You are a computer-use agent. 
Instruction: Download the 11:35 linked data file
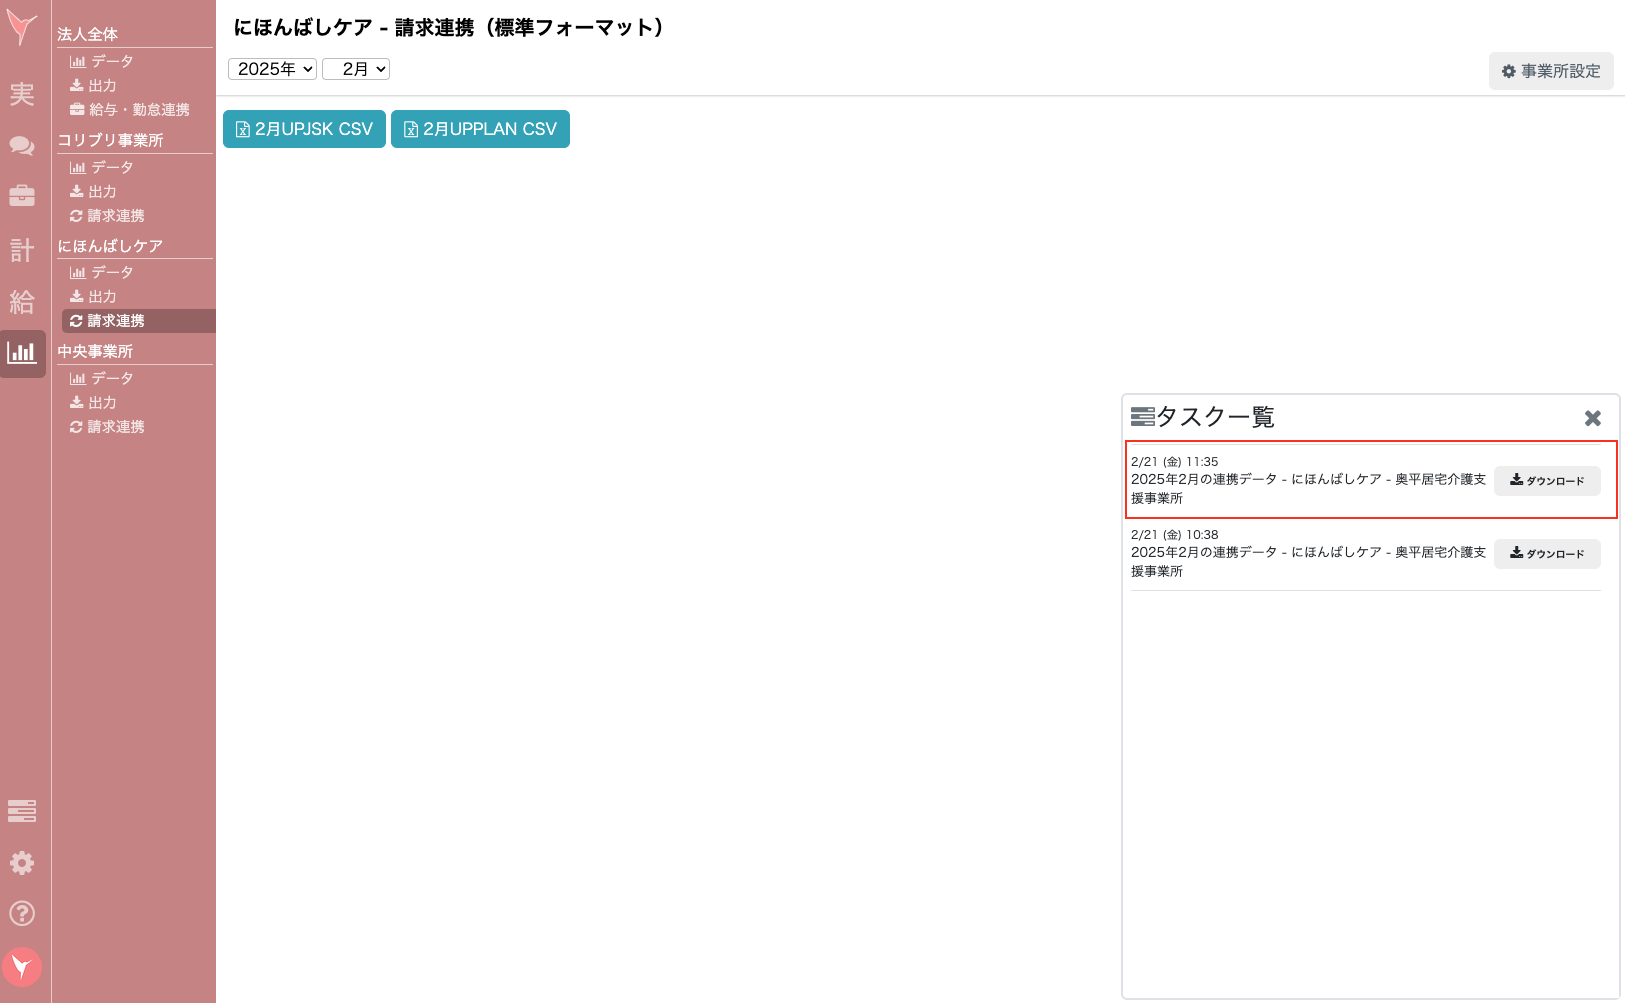(1547, 481)
